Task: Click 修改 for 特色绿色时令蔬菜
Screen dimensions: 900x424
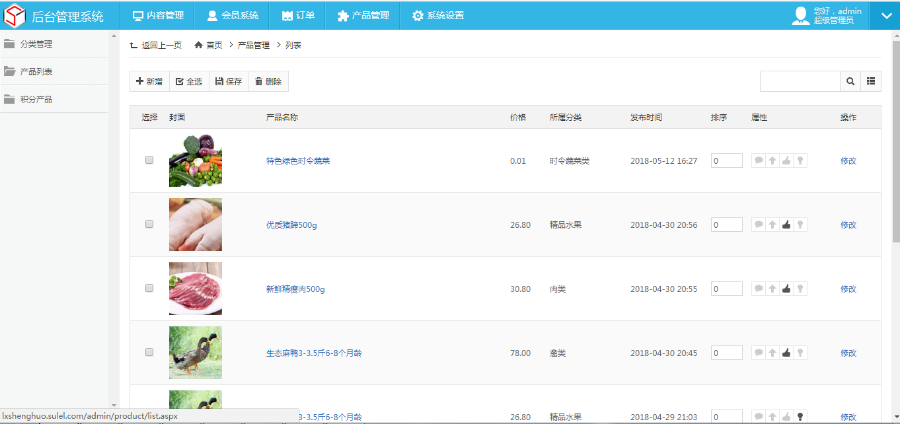Action: click(848, 161)
